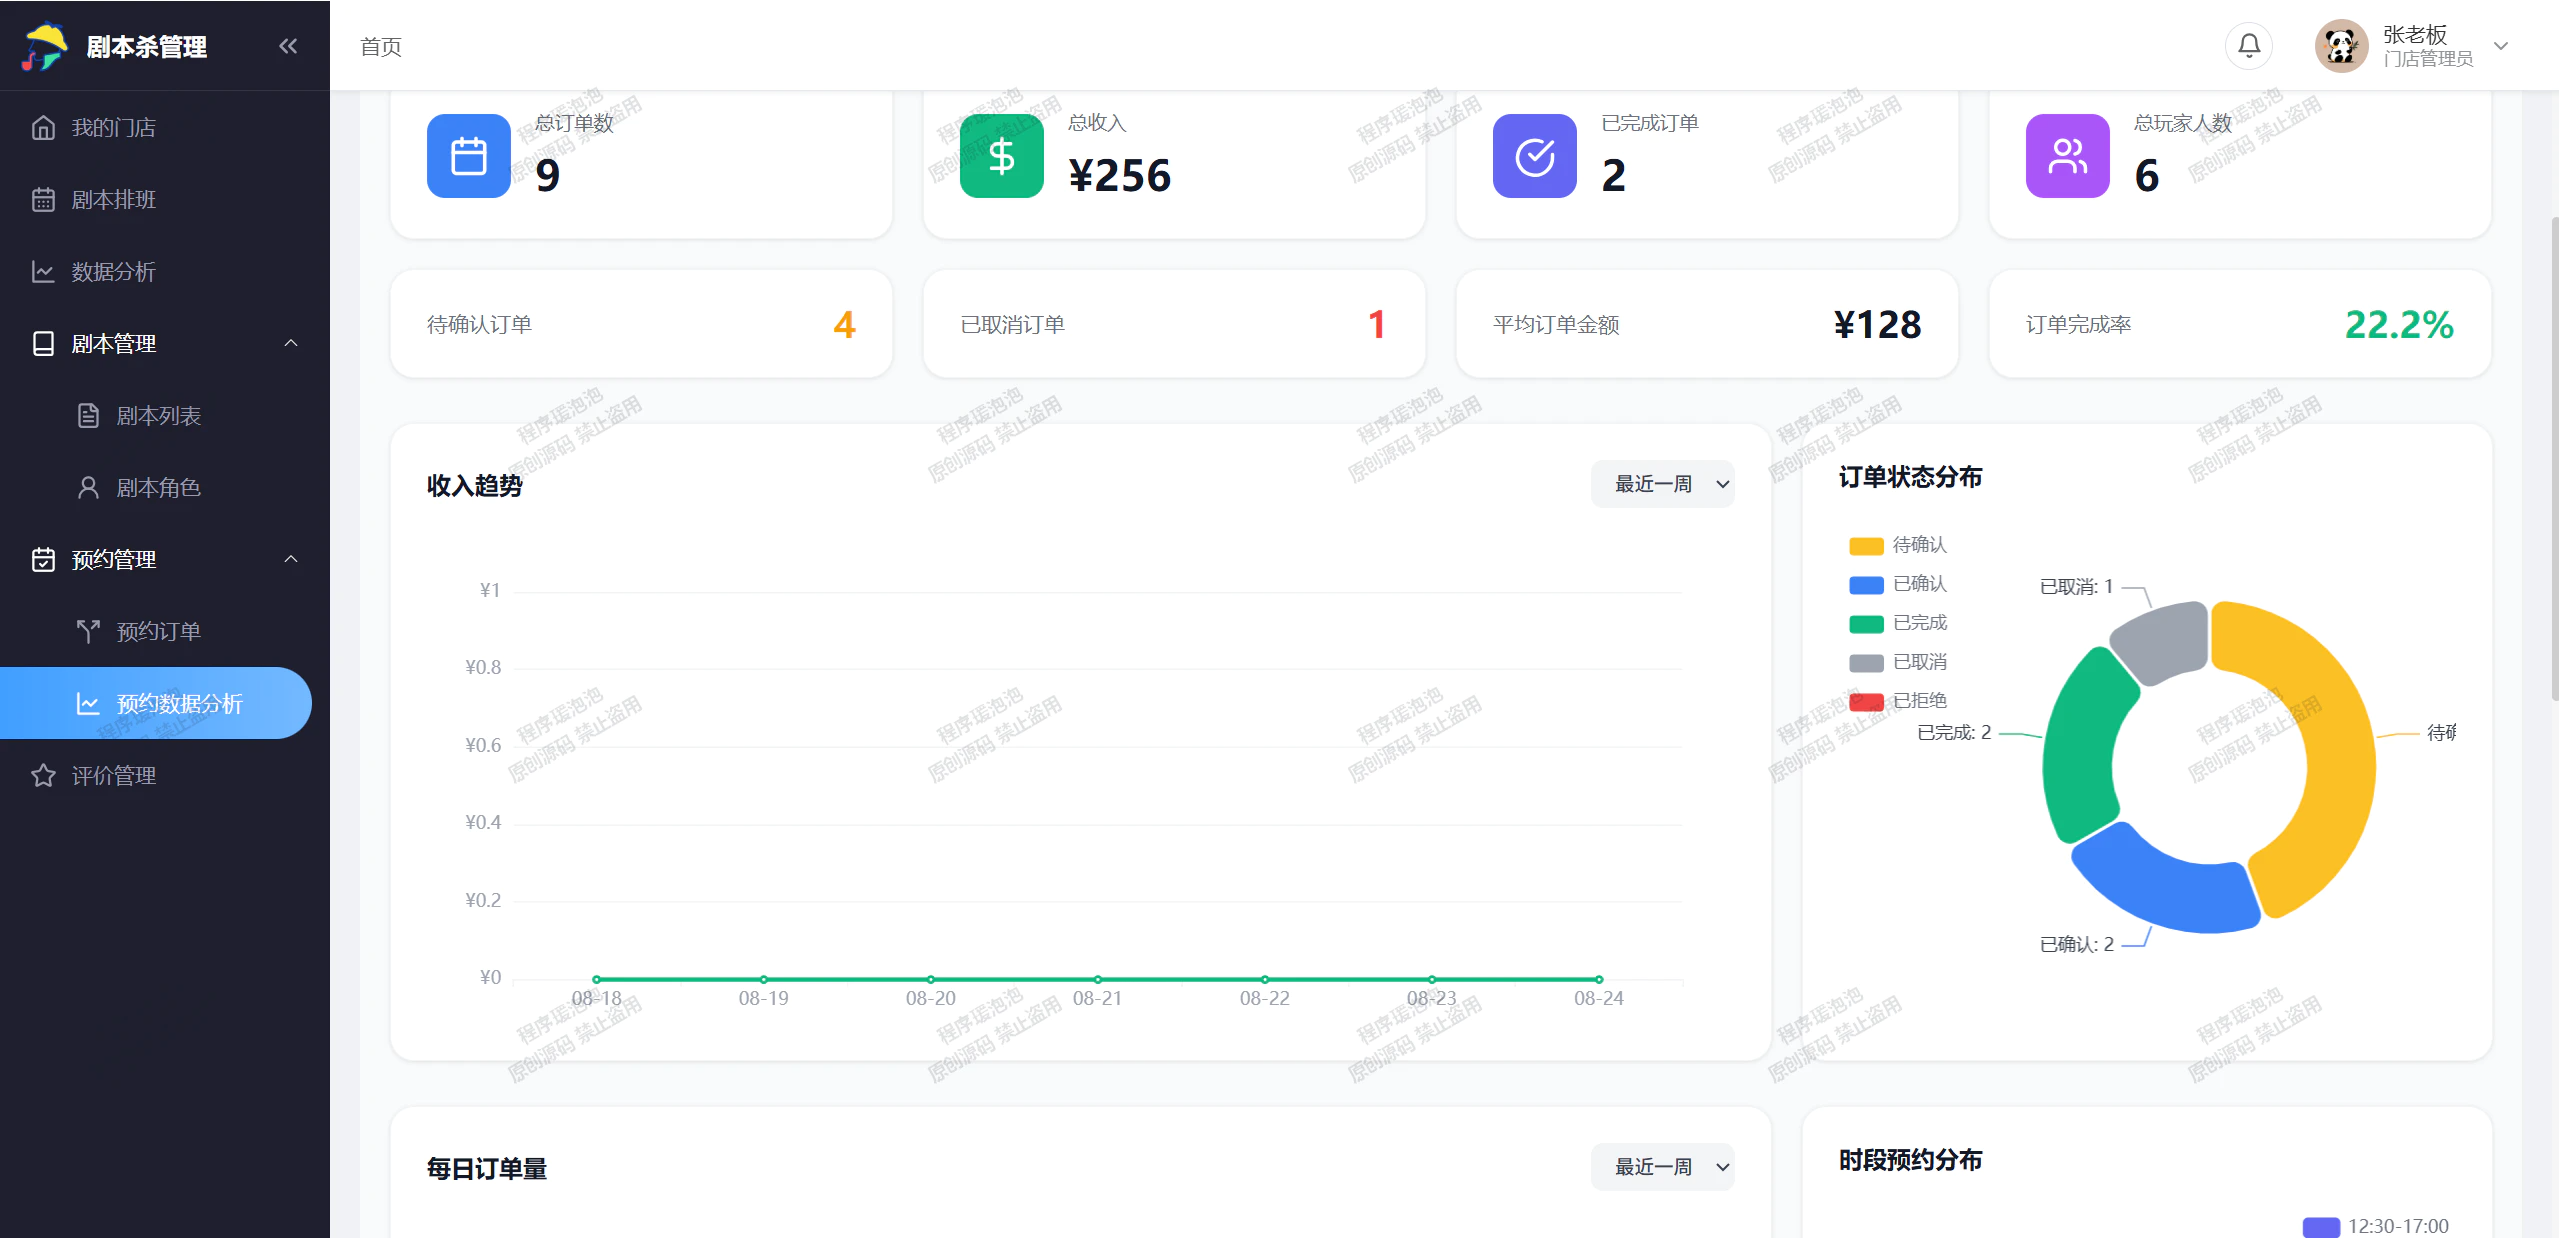Image resolution: width=2559 pixels, height=1238 pixels.
Task: Click the page vertical scrollbar
Action: point(2554,460)
